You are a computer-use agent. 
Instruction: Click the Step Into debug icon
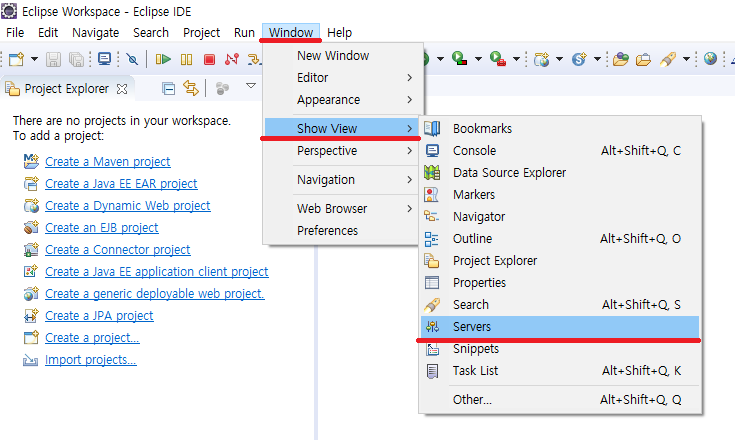(x=254, y=60)
